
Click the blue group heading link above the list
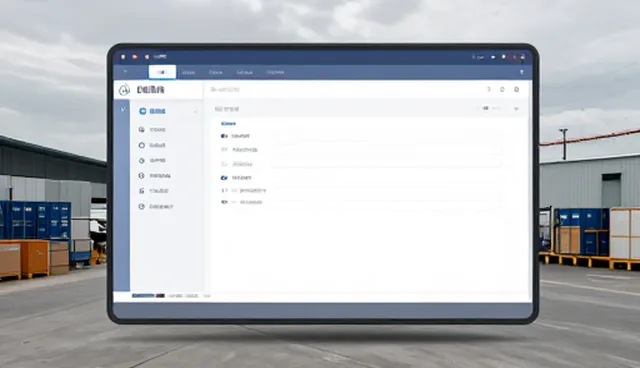[x=228, y=124]
